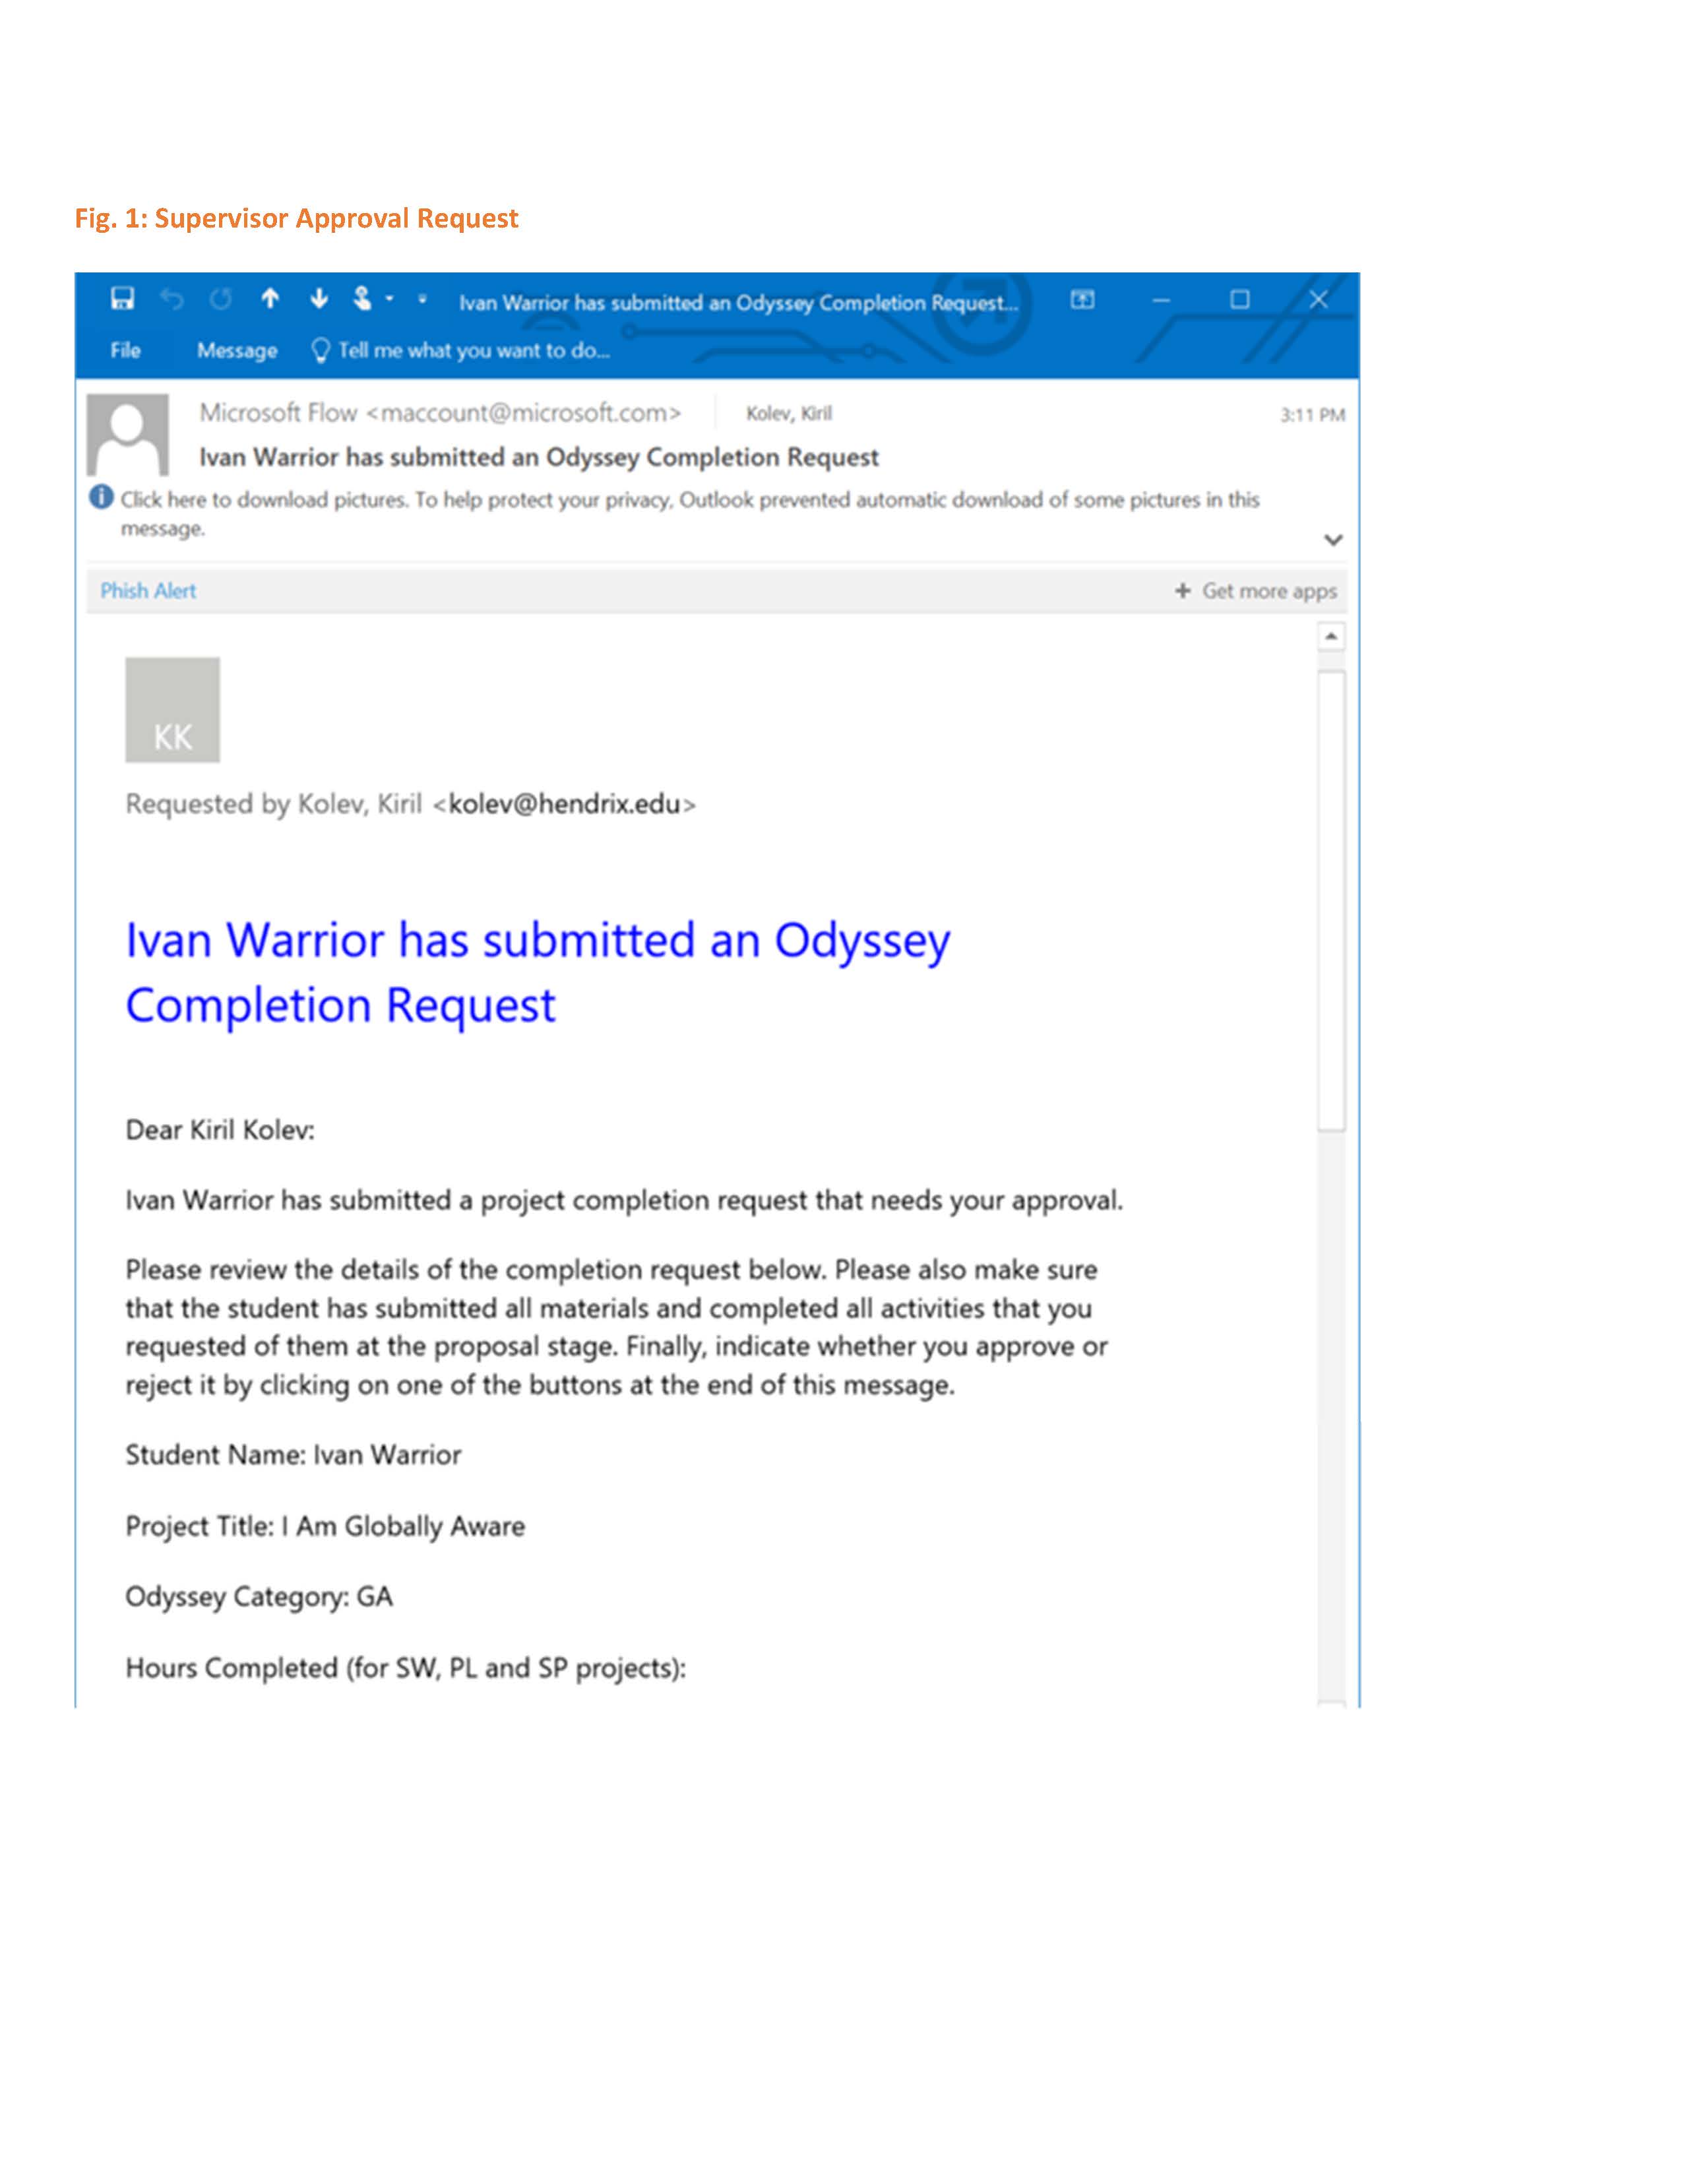Click 'Fig. 1: Supervisor Approval Request' caption
This screenshot has height=2184, width=1682.
(296, 218)
